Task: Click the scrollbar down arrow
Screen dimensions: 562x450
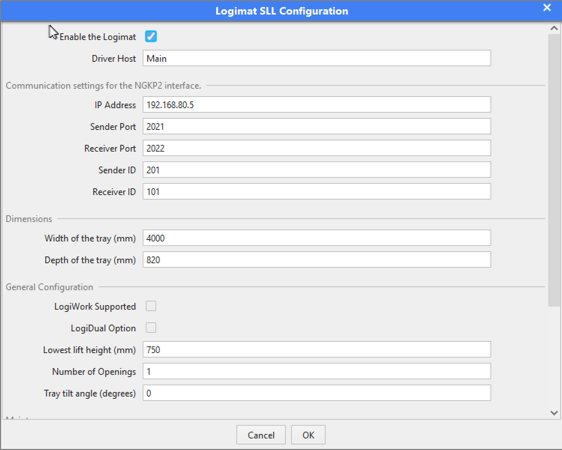Action: (554, 413)
